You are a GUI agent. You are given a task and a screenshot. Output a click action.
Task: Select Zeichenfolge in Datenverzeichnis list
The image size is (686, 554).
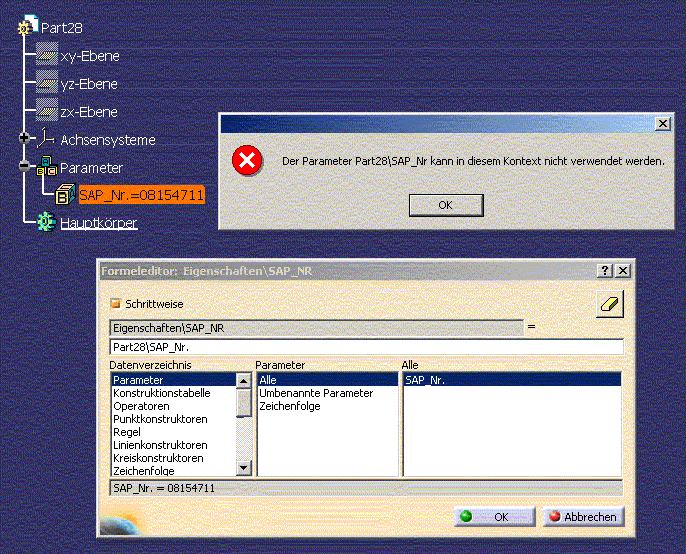pyautogui.click(x=174, y=470)
